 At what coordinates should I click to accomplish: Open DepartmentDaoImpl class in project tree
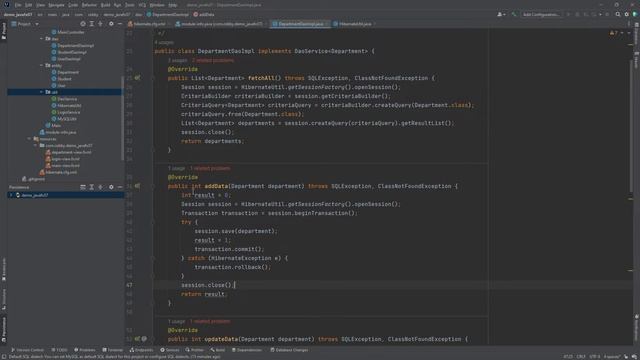73,45
